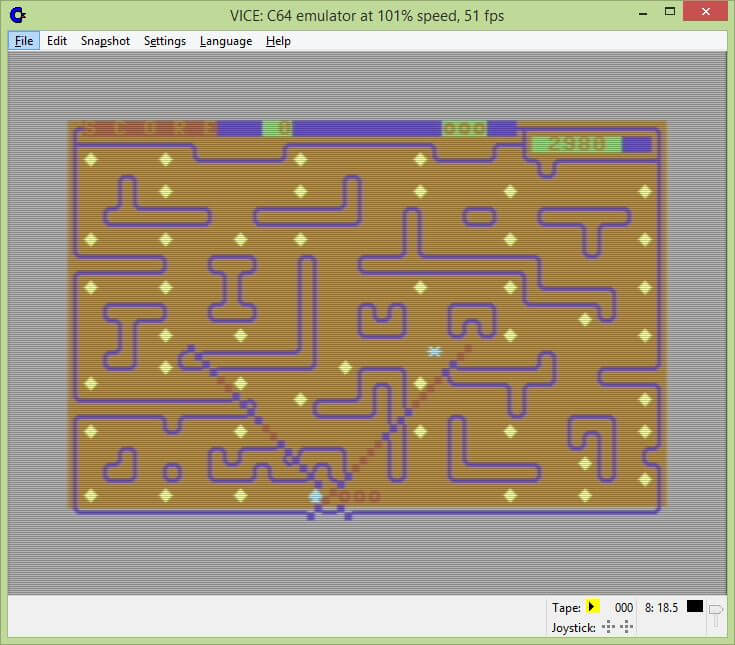Click the Tape: label in status bar
Viewport: 735px width, 645px height.
566,608
